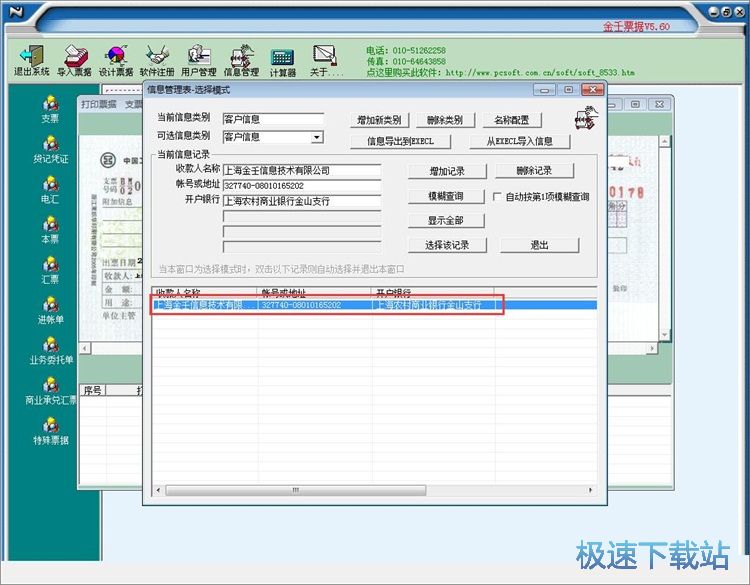750x585 pixels.
Task: Click the 帐号或地址 input field
Action: (x=302, y=186)
